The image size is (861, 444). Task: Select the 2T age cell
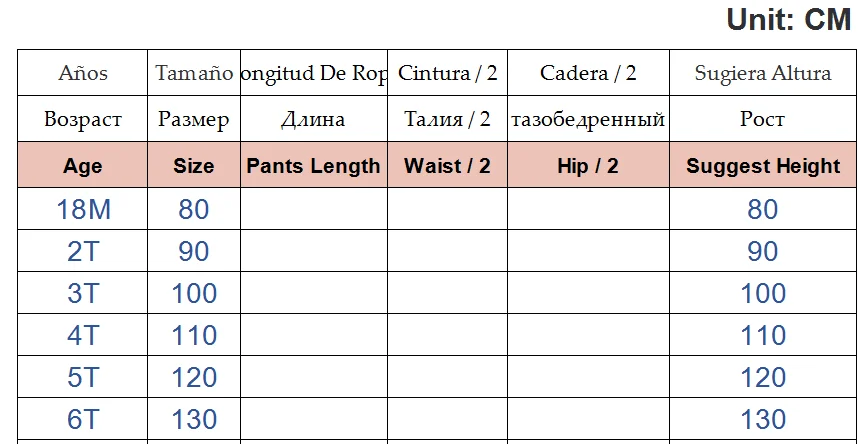[83, 251]
